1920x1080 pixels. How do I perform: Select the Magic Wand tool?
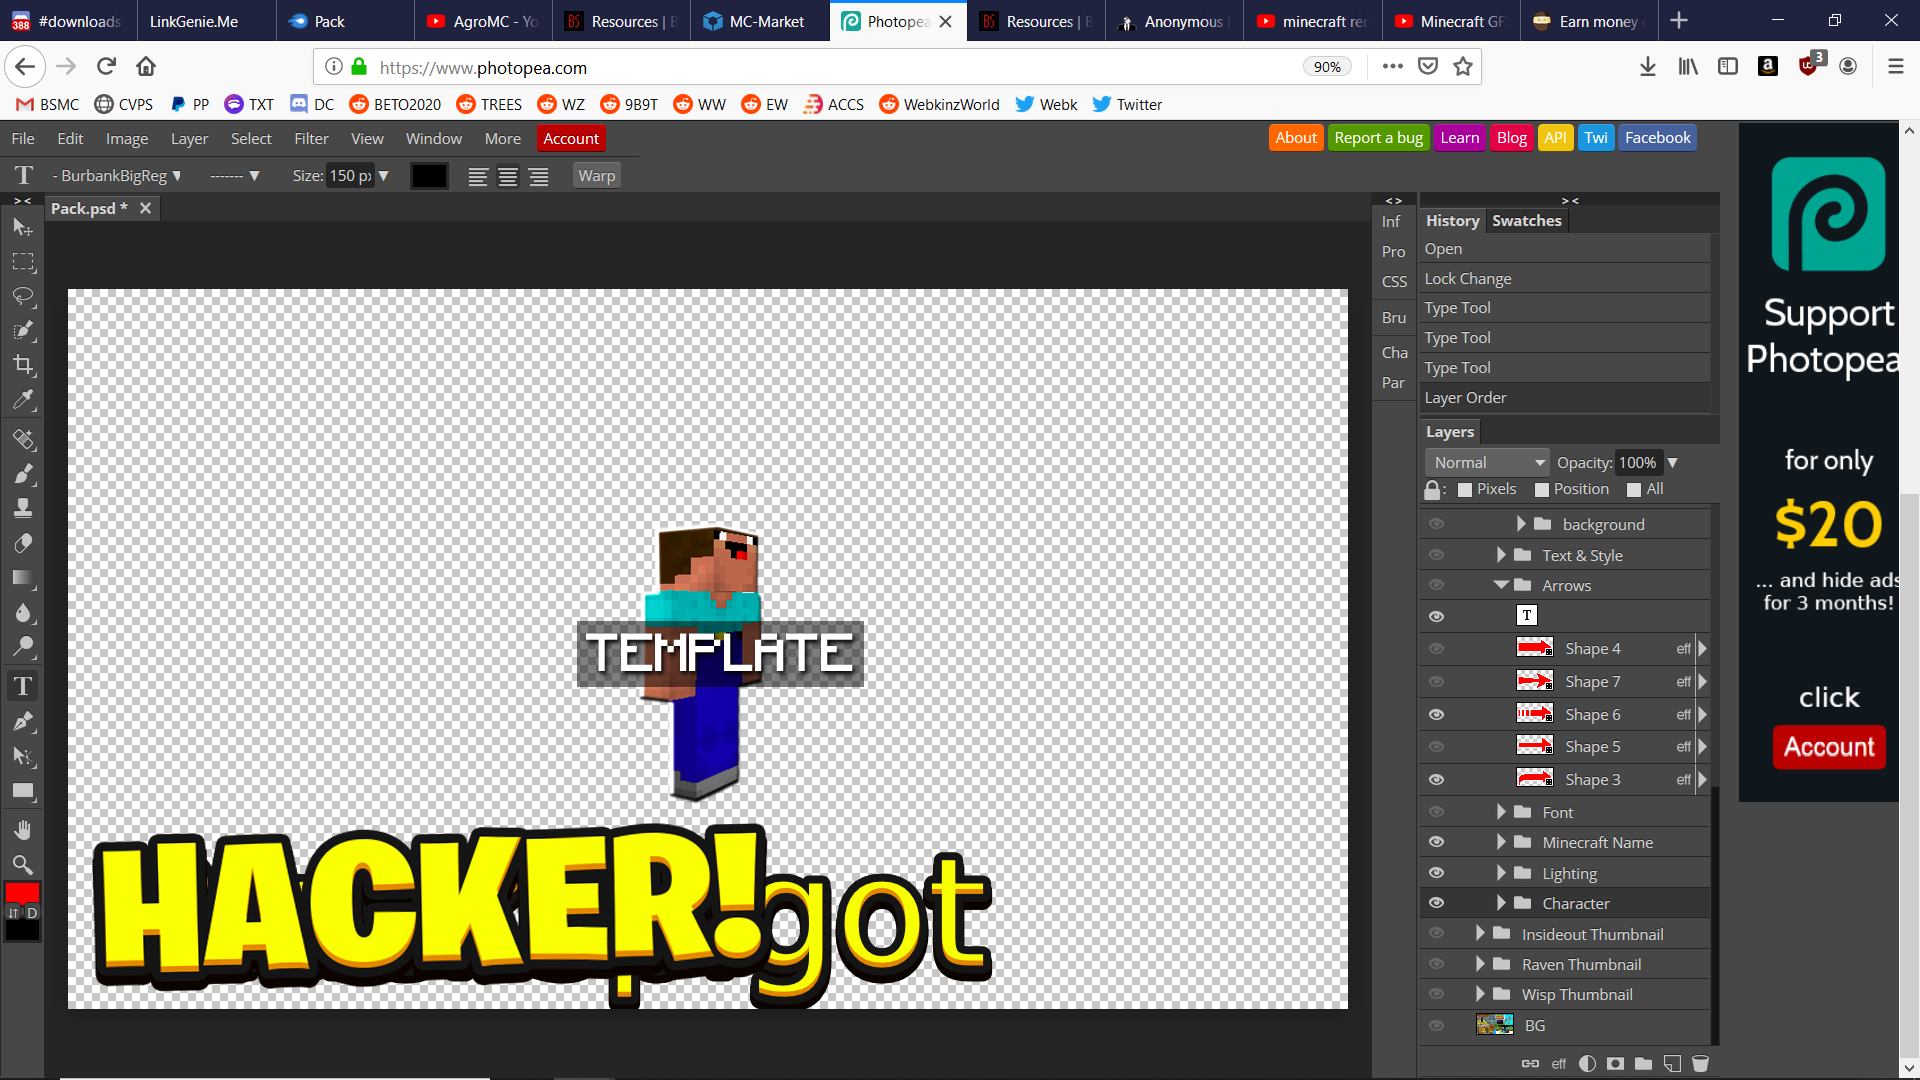[x=23, y=331]
